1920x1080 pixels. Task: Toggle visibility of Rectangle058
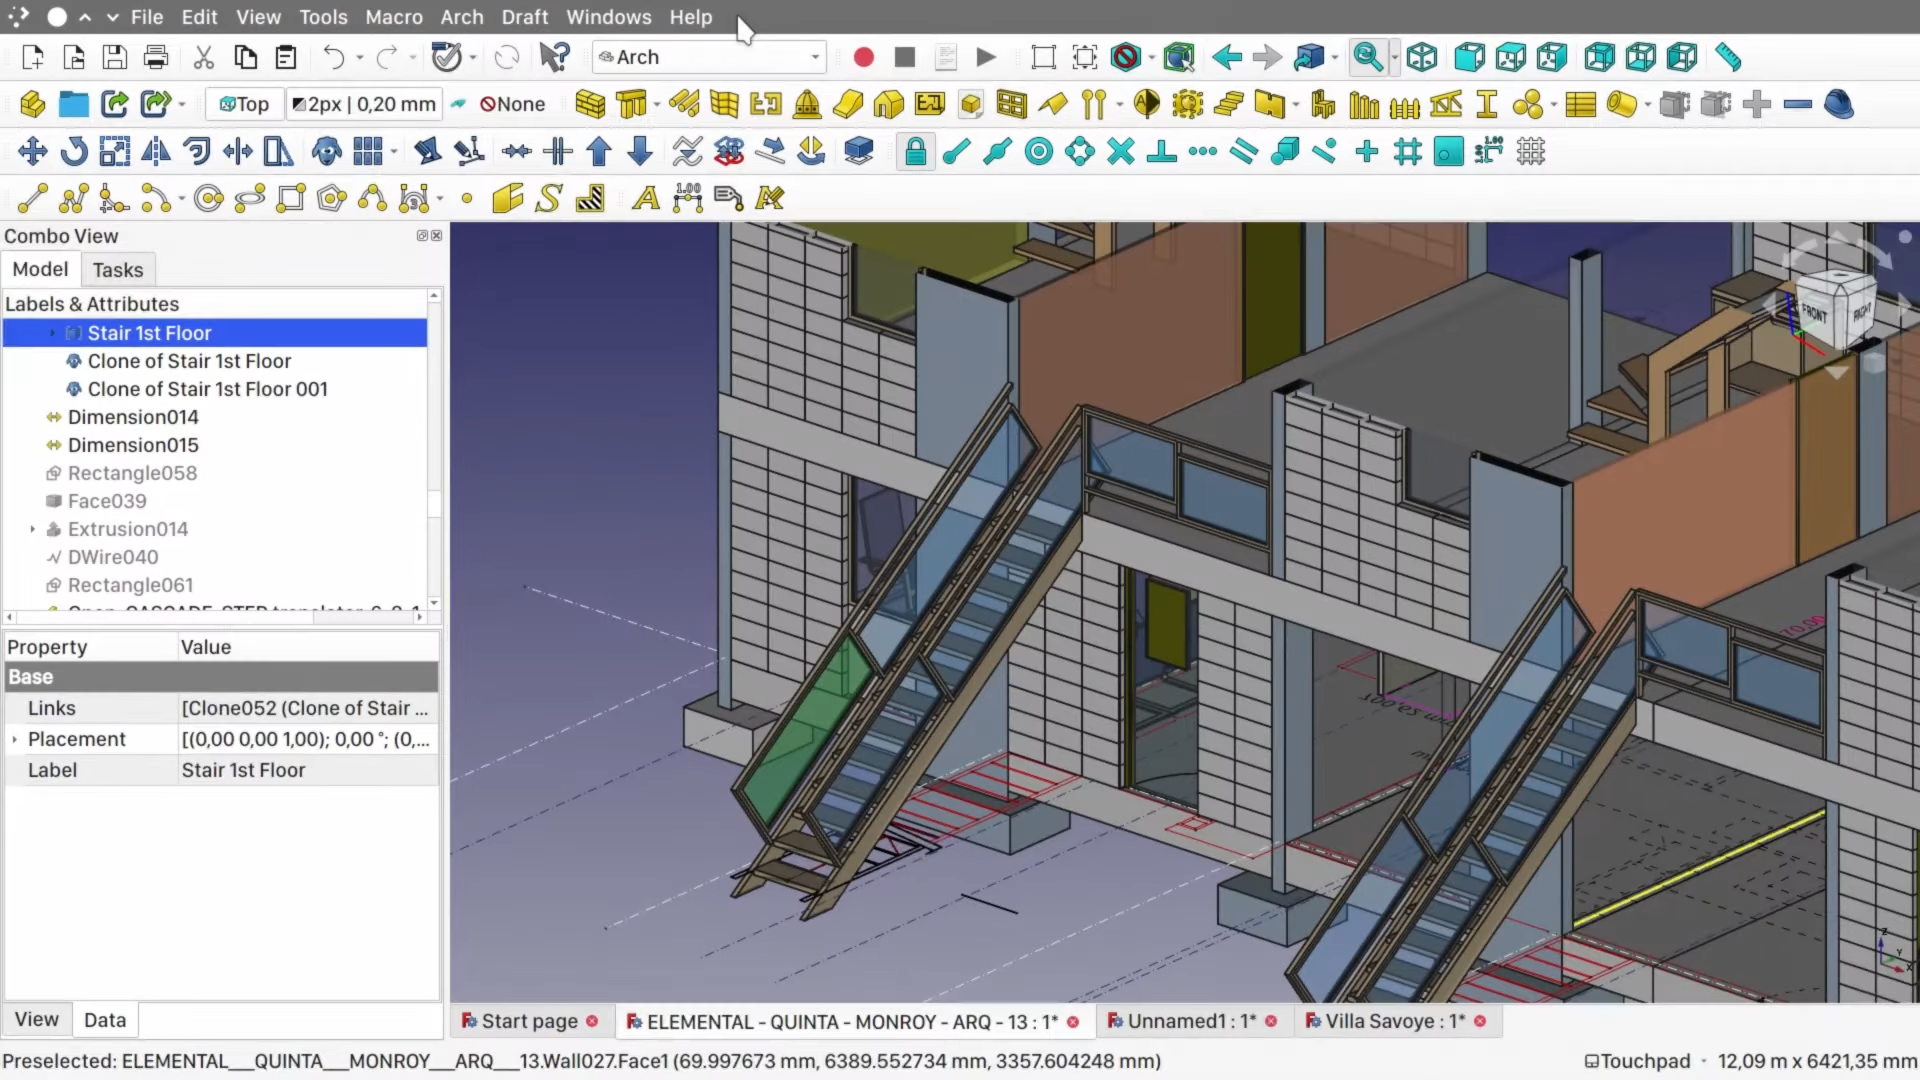(x=53, y=472)
